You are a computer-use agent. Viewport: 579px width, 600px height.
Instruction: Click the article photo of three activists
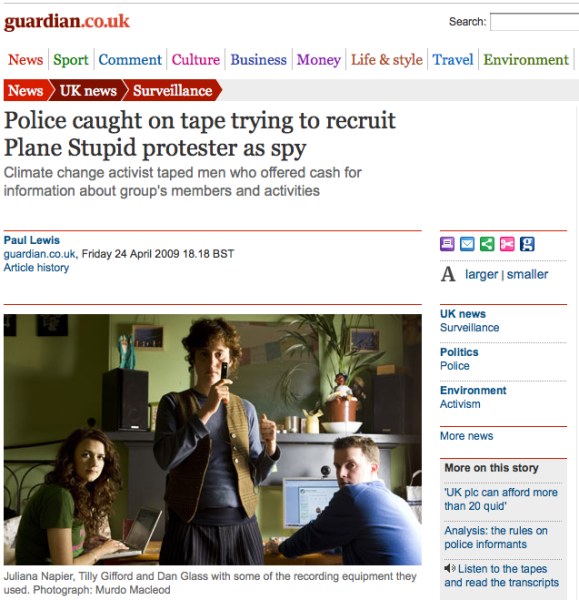(213, 439)
